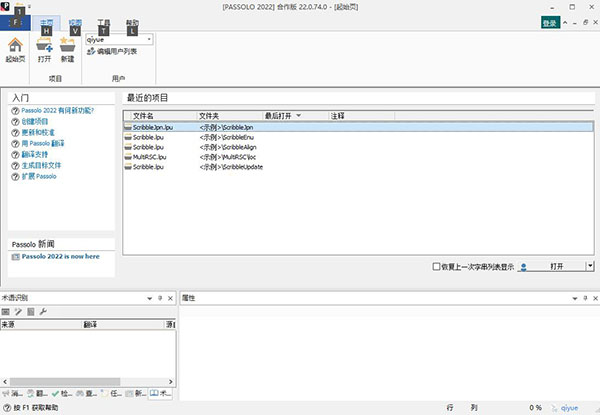Select the 检... checkmark bottom tab
The image size is (600, 415).
[62, 393]
